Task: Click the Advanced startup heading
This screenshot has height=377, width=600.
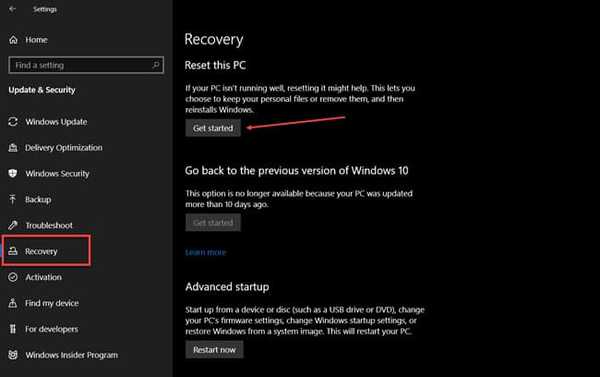Action: pyautogui.click(x=227, y=287)
